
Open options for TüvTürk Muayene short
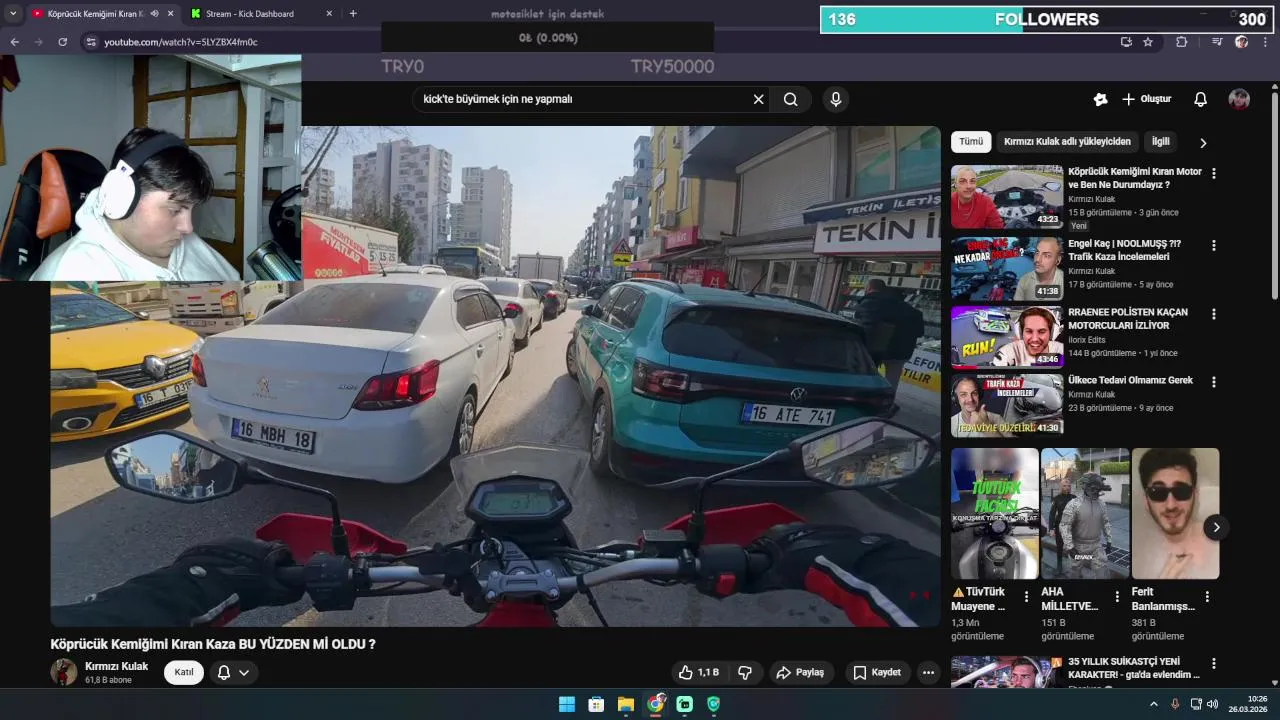click(x=1027, y=597)
